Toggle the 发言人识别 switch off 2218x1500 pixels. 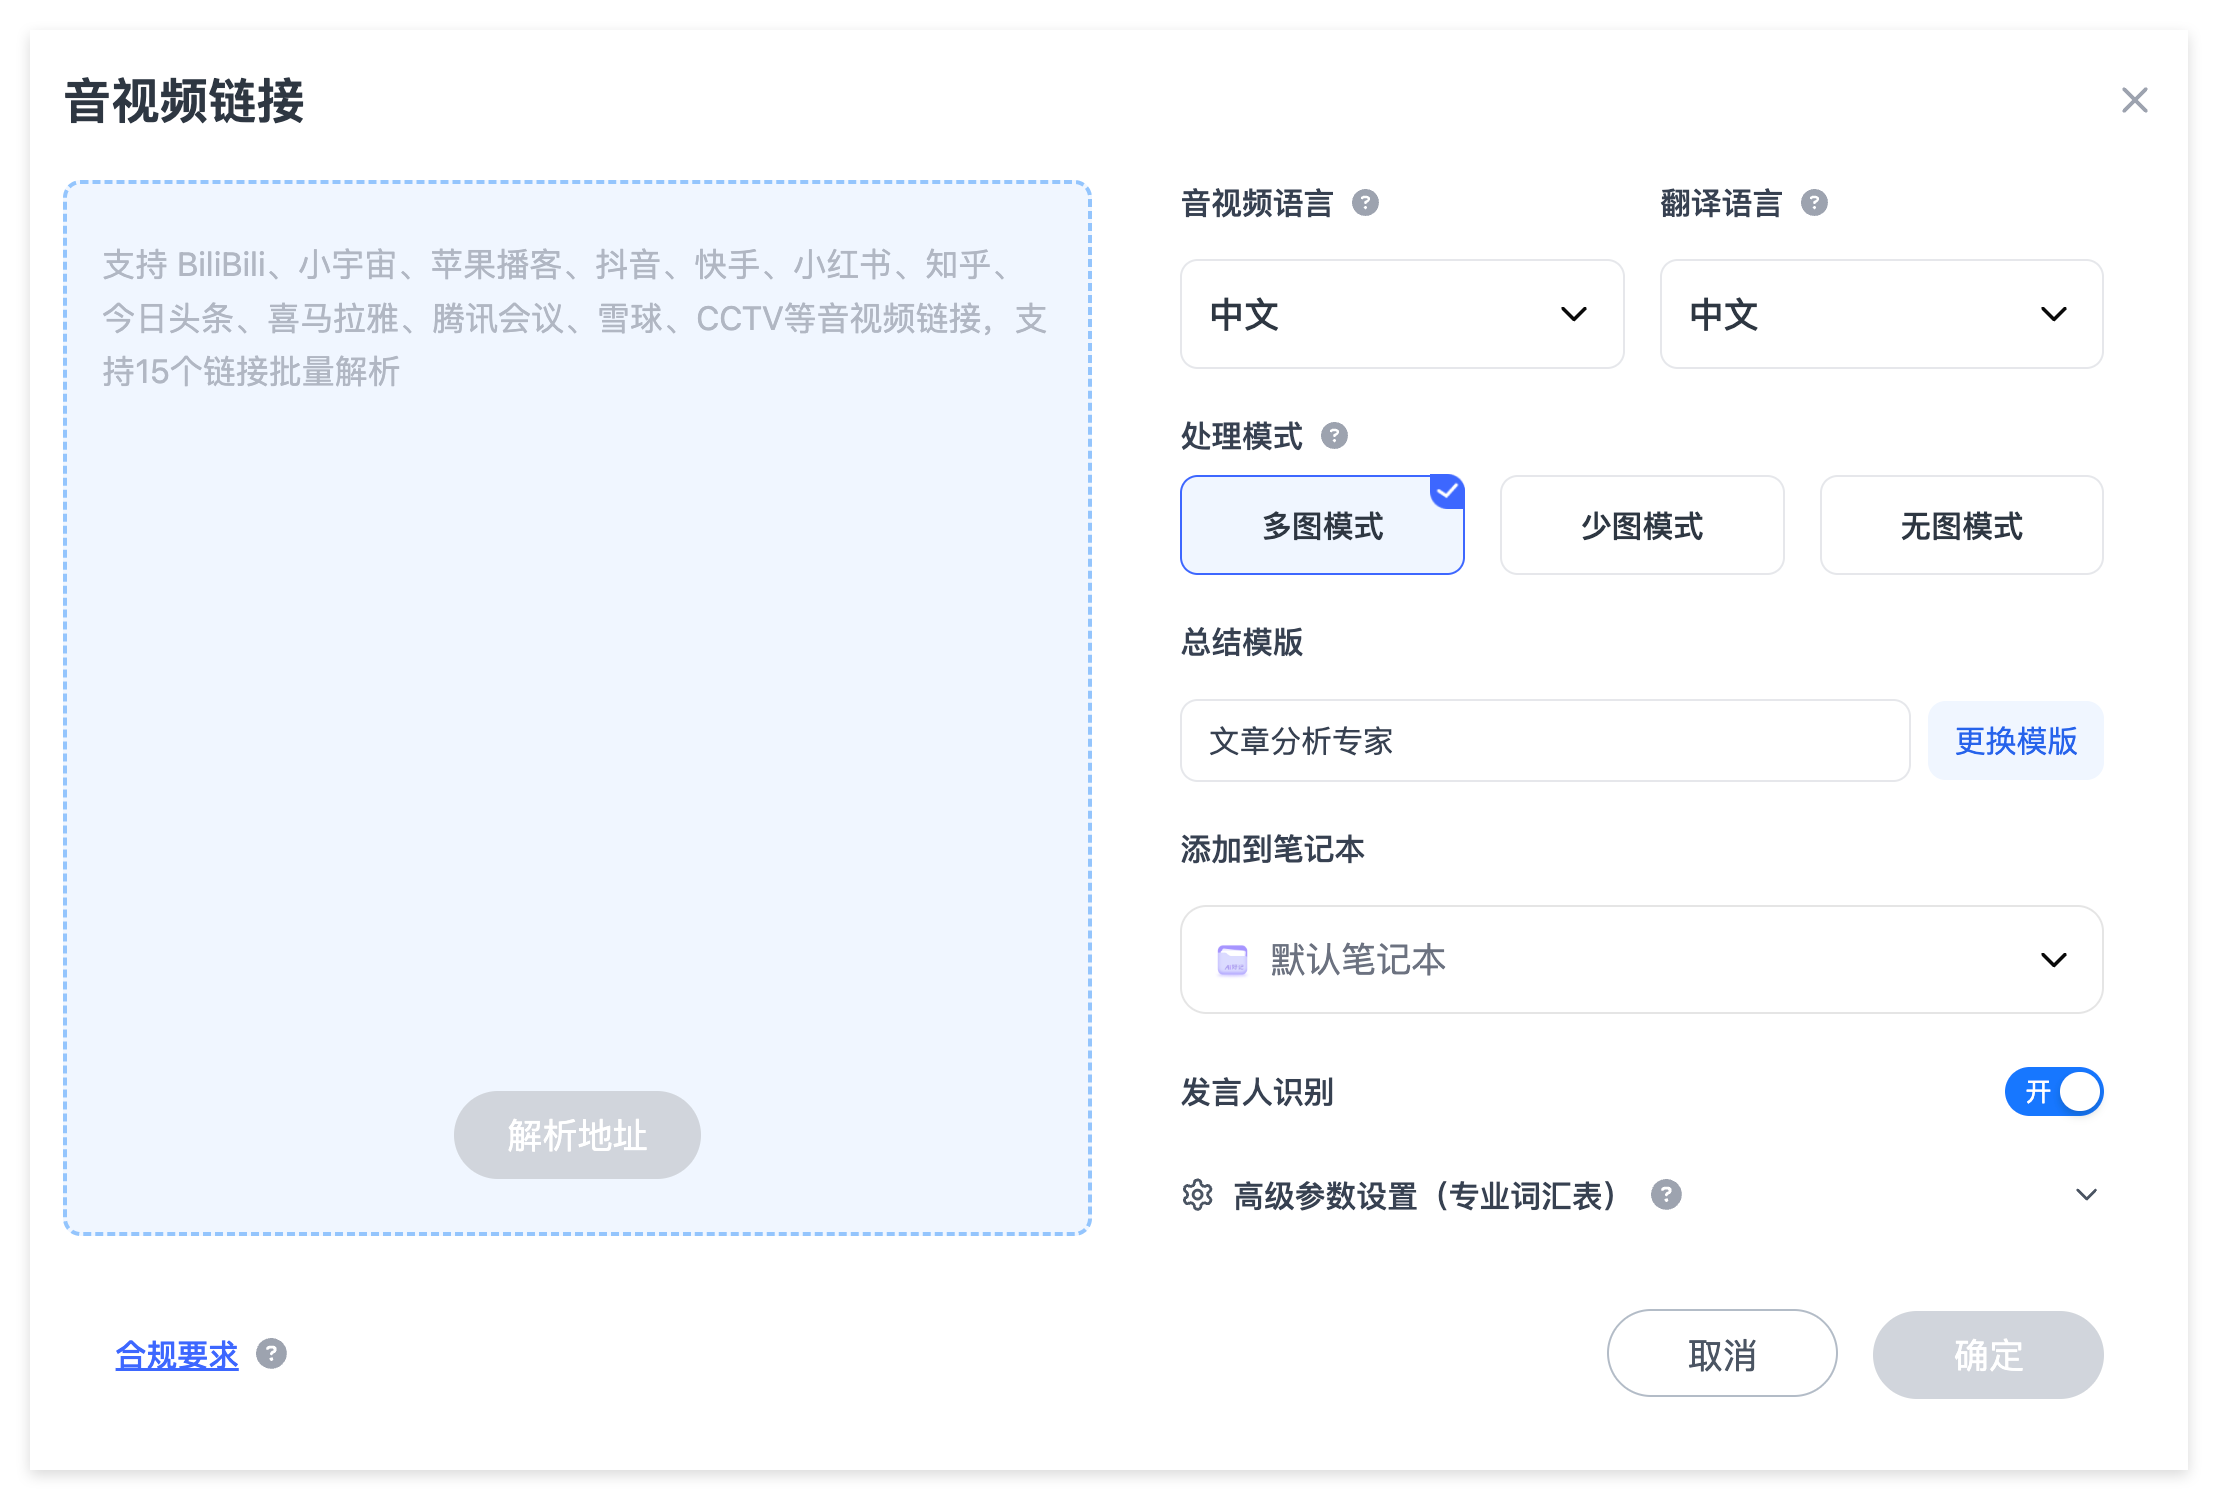(2054, 1091)
